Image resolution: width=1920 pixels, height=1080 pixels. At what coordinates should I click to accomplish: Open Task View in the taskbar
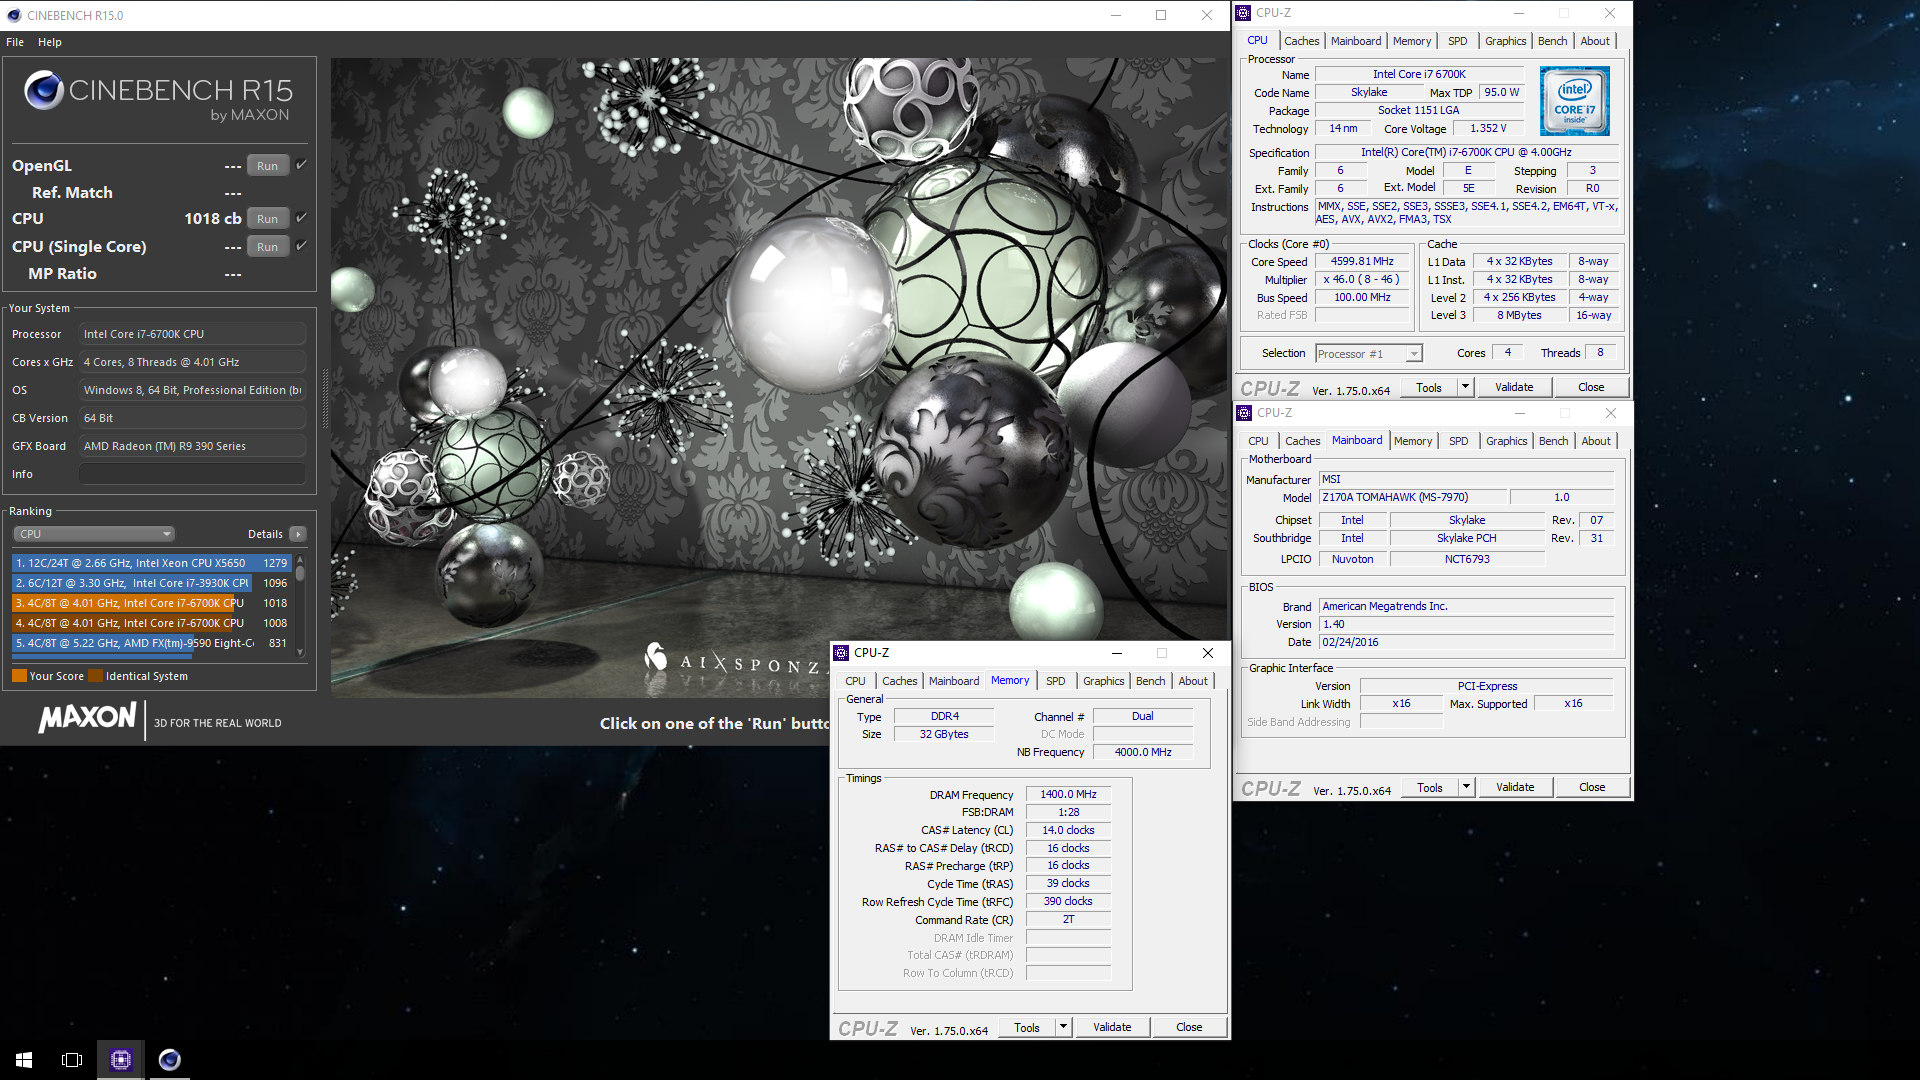pos(72,1059)
